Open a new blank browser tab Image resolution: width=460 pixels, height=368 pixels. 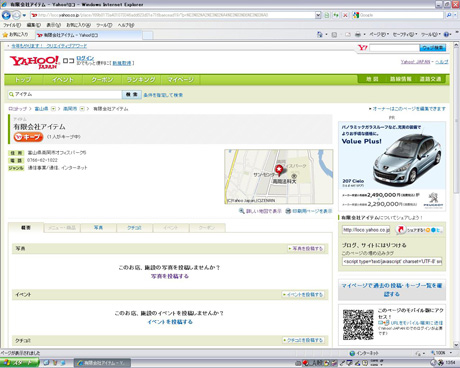(148, 35)
